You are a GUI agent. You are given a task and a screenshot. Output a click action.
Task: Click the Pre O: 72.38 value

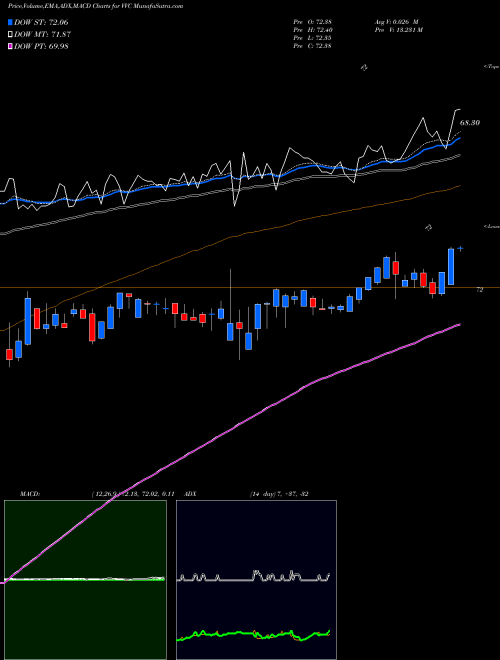[x=312, y=22]
